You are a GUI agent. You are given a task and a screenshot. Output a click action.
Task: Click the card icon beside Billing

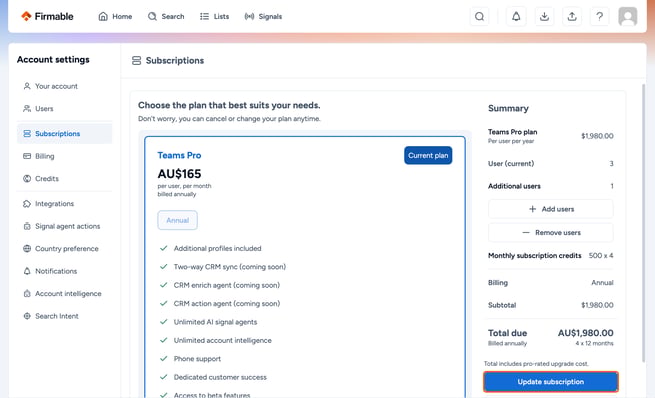27,156
